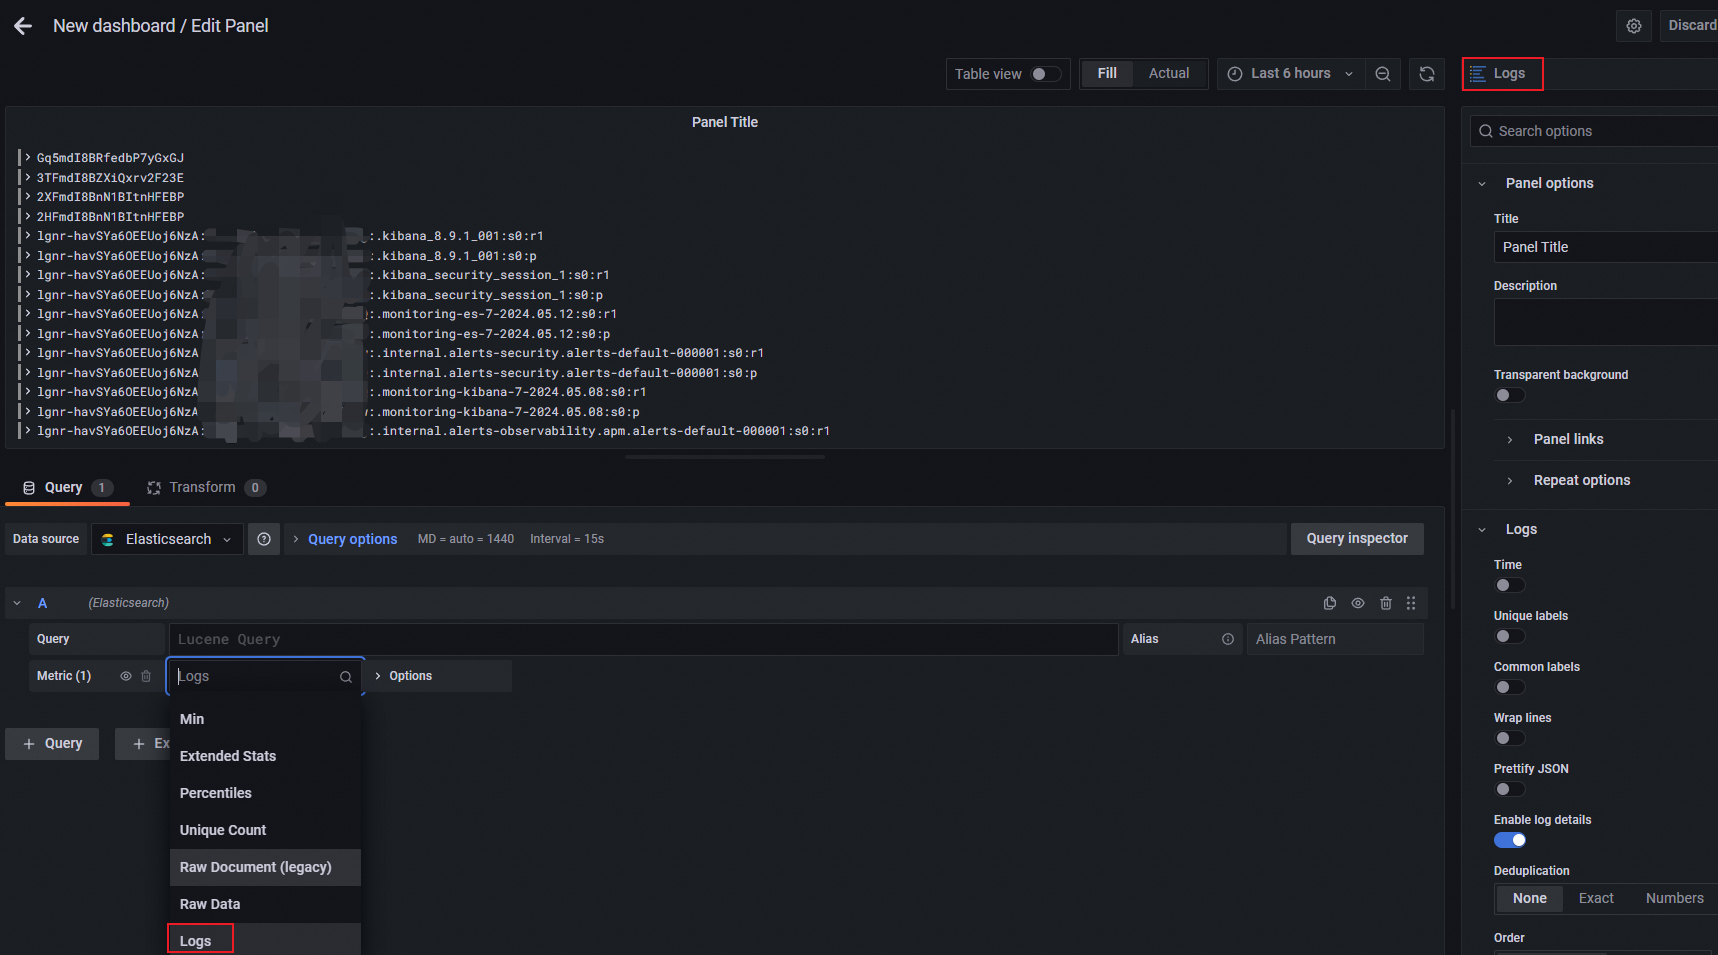This screenshot has height=955, width=1718.
Task: Click the Query inspector button
Action: pos(1356,539)
